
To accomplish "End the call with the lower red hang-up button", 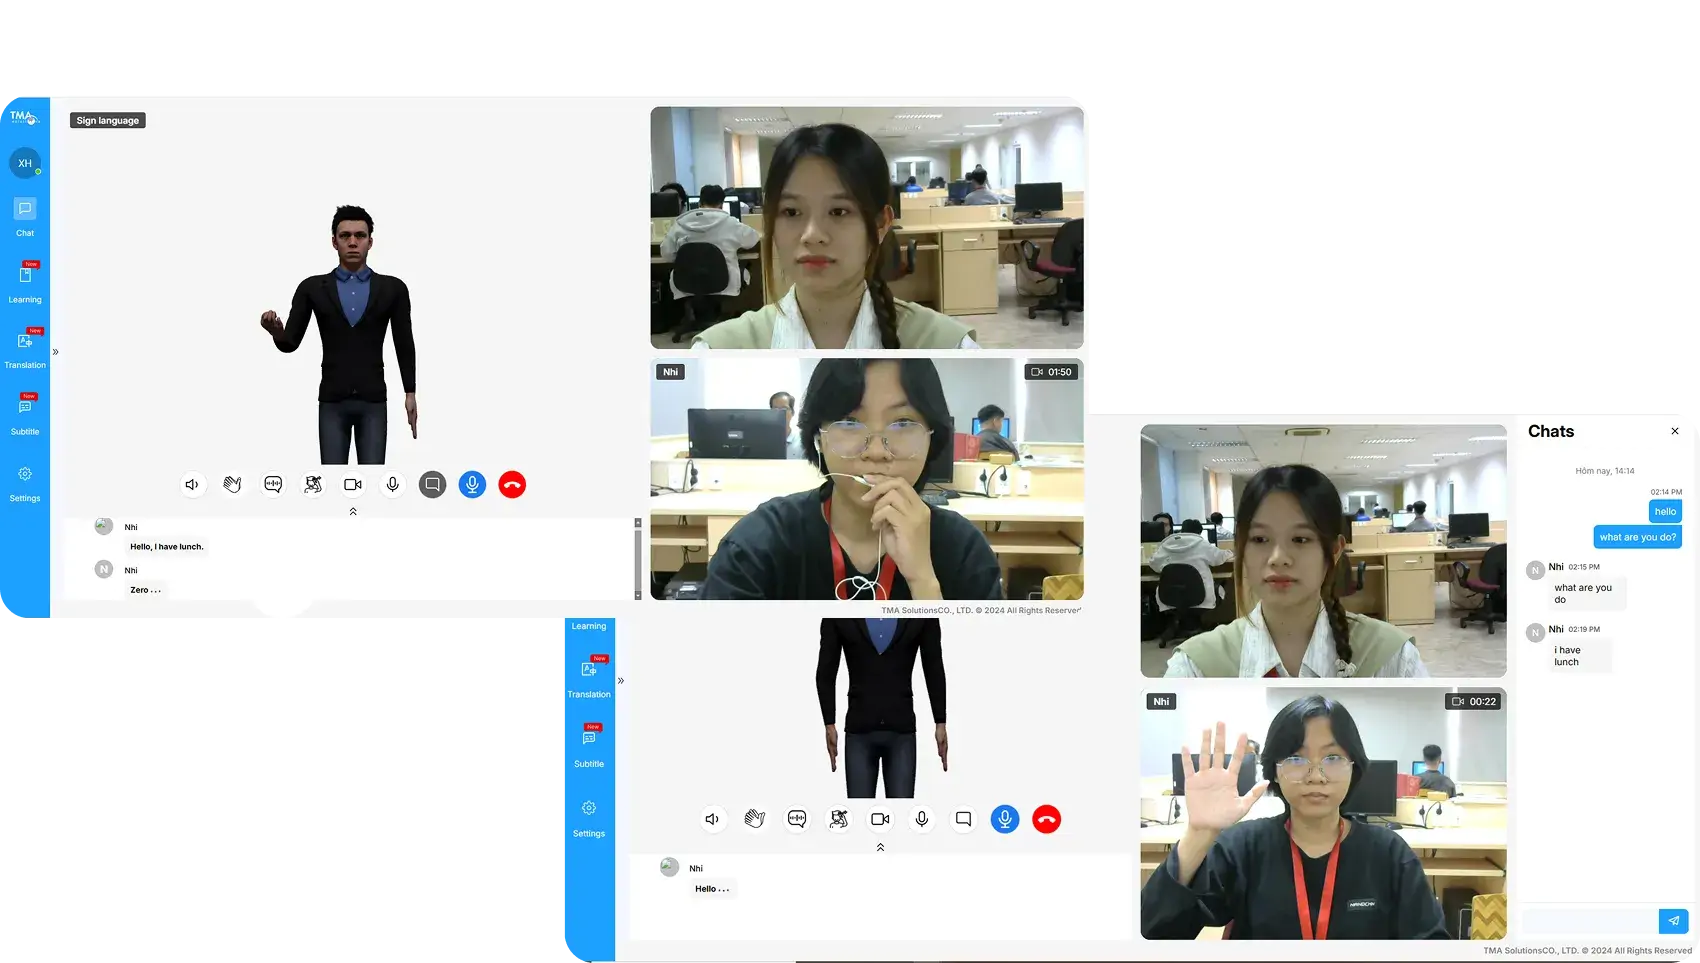I will tap(1047, 819).
